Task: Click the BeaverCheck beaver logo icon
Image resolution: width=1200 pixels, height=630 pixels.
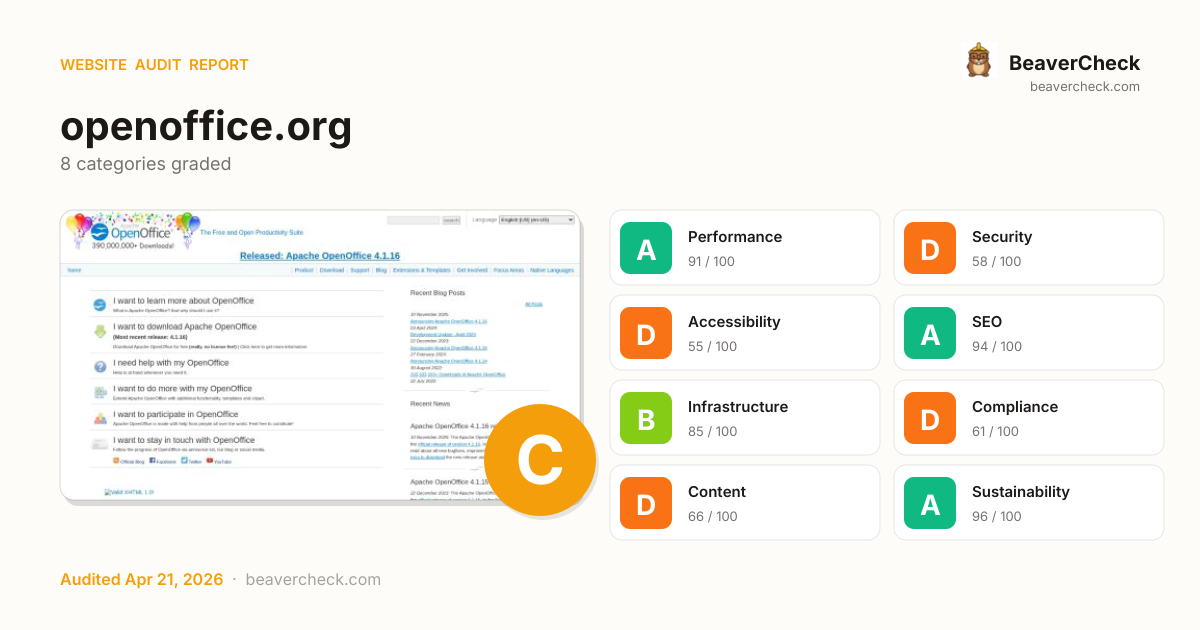Action: [x=978, y=61]
